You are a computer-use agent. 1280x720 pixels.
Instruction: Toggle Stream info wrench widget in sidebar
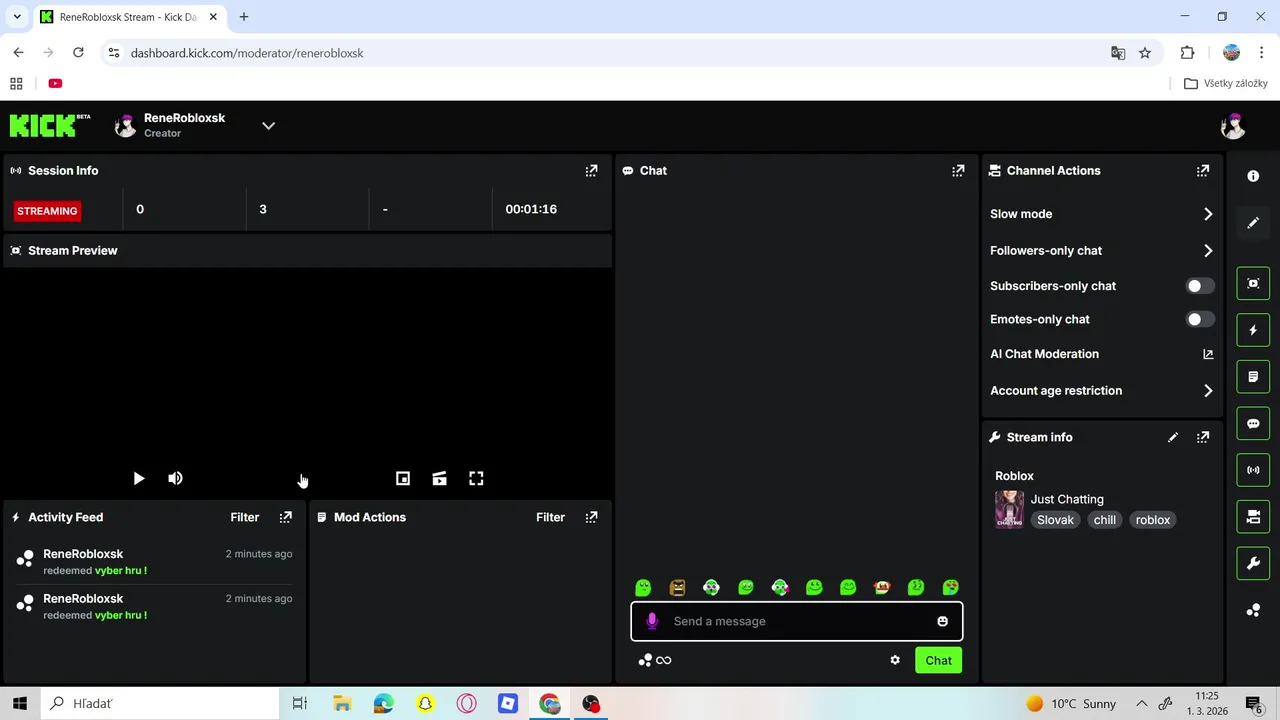point(1253,563)
